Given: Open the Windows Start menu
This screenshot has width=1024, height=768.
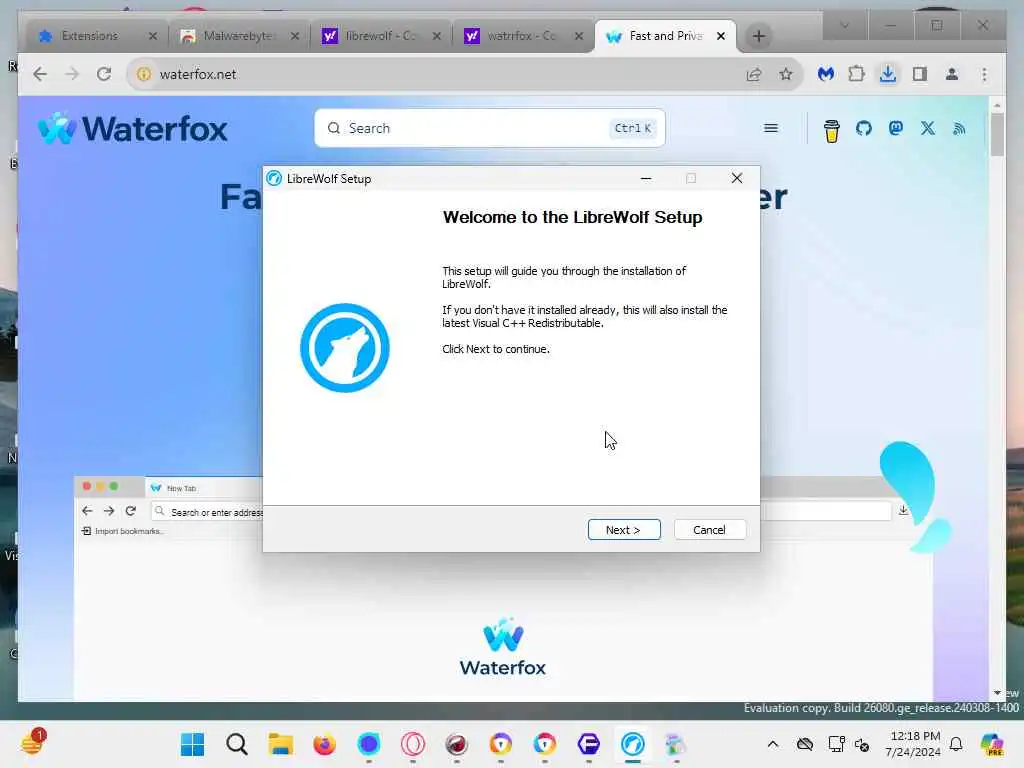Looking at the screenshot, I should pyautogui.click(x=193, y=744).
